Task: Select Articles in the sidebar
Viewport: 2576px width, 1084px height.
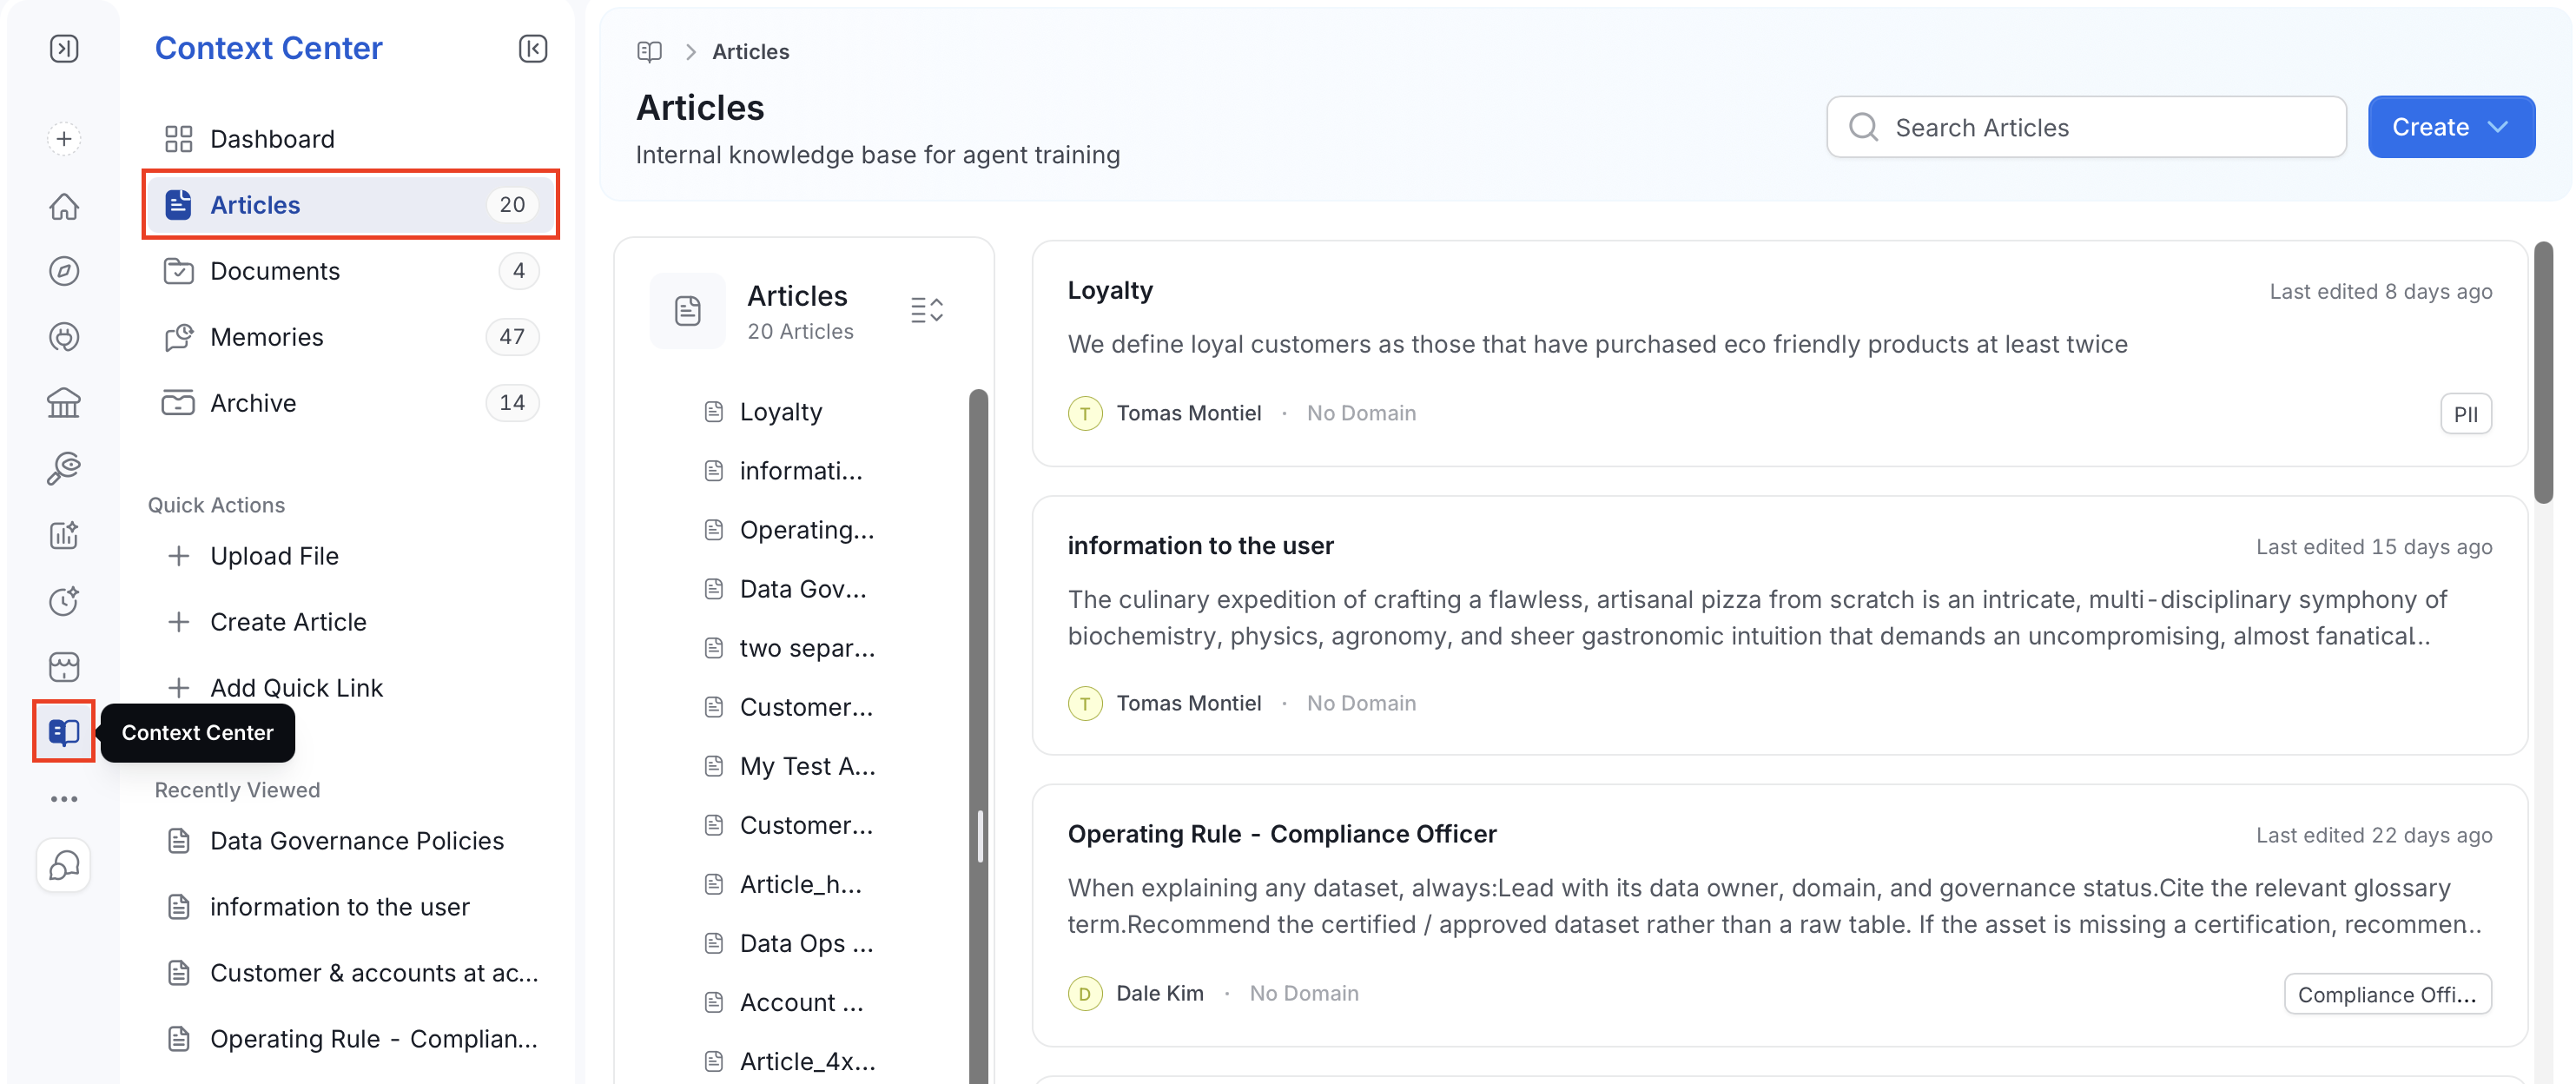Action: tap(350, 205)
